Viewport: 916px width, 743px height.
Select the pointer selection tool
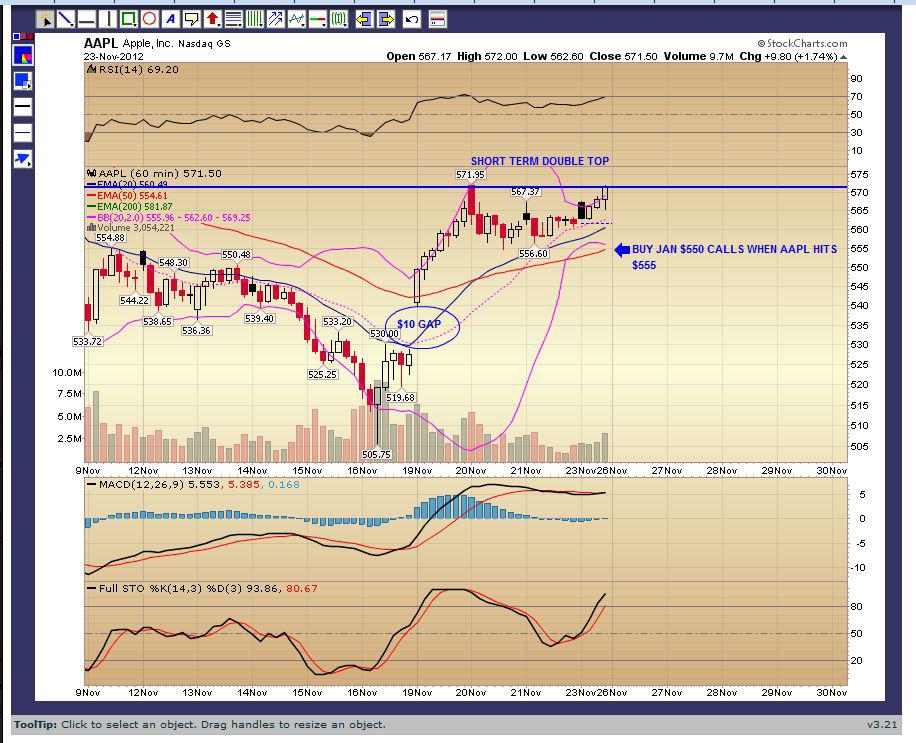pos(45,20)
